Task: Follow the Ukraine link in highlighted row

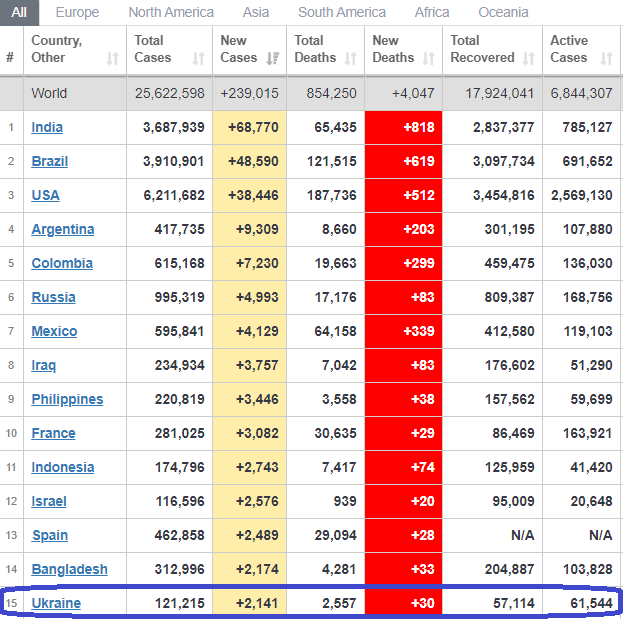Action: point(56,603)
